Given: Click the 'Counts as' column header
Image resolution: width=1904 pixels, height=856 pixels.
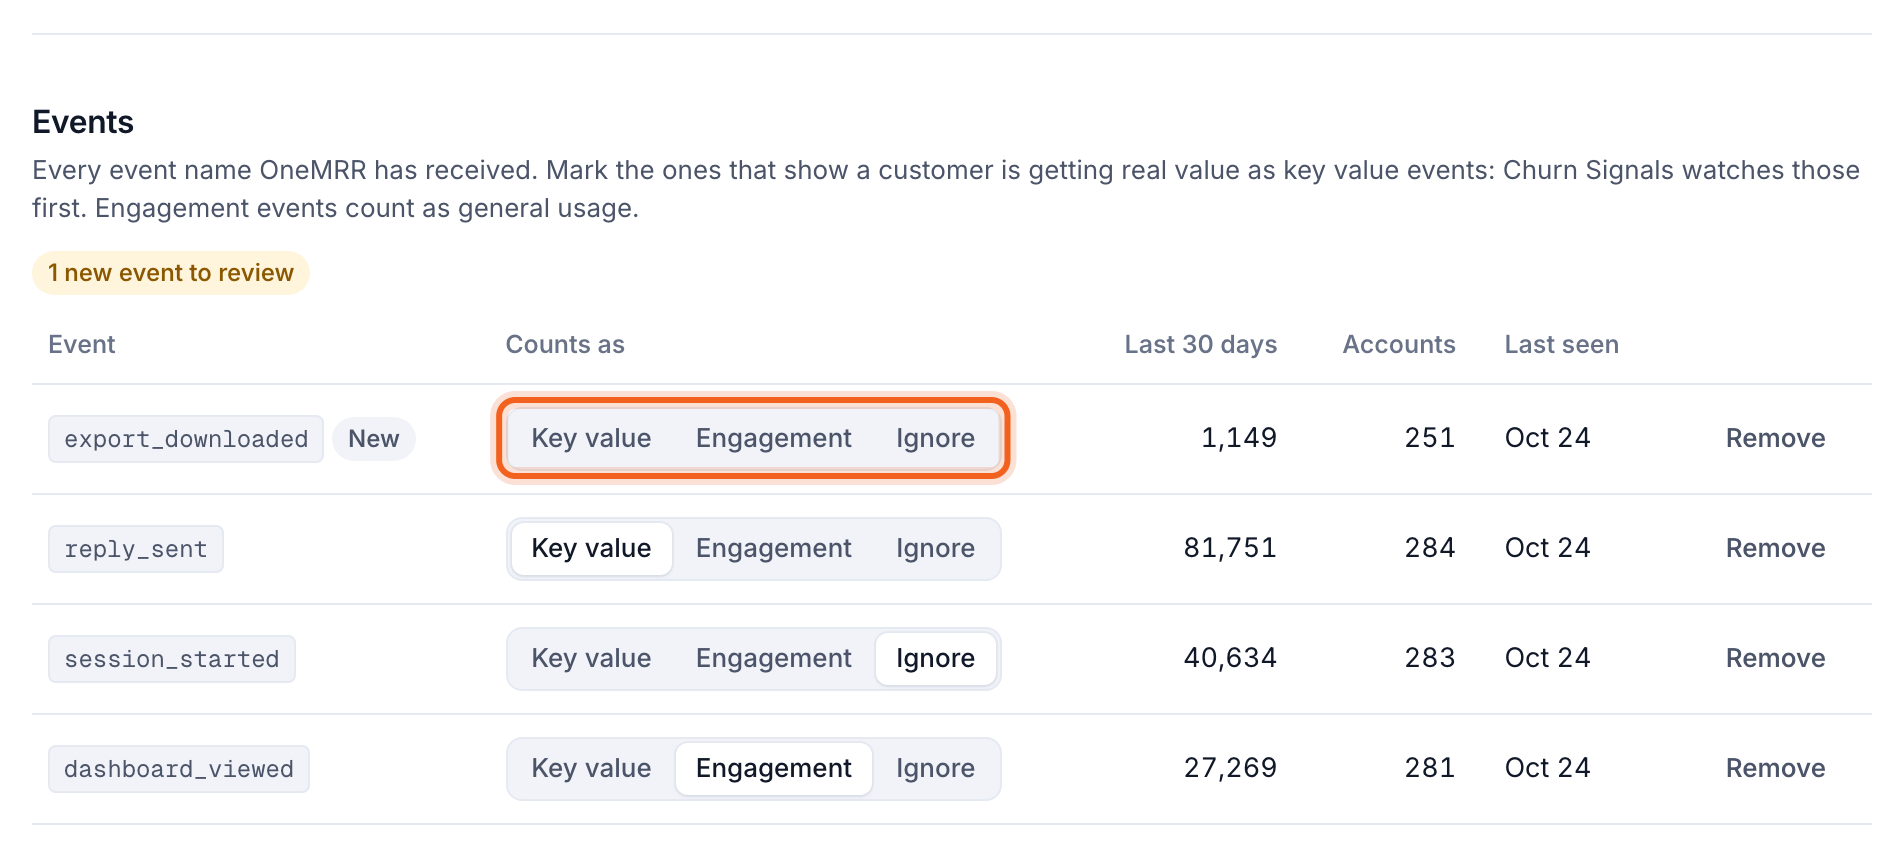Looking at the screenshot, I should (x=565, y=345).
